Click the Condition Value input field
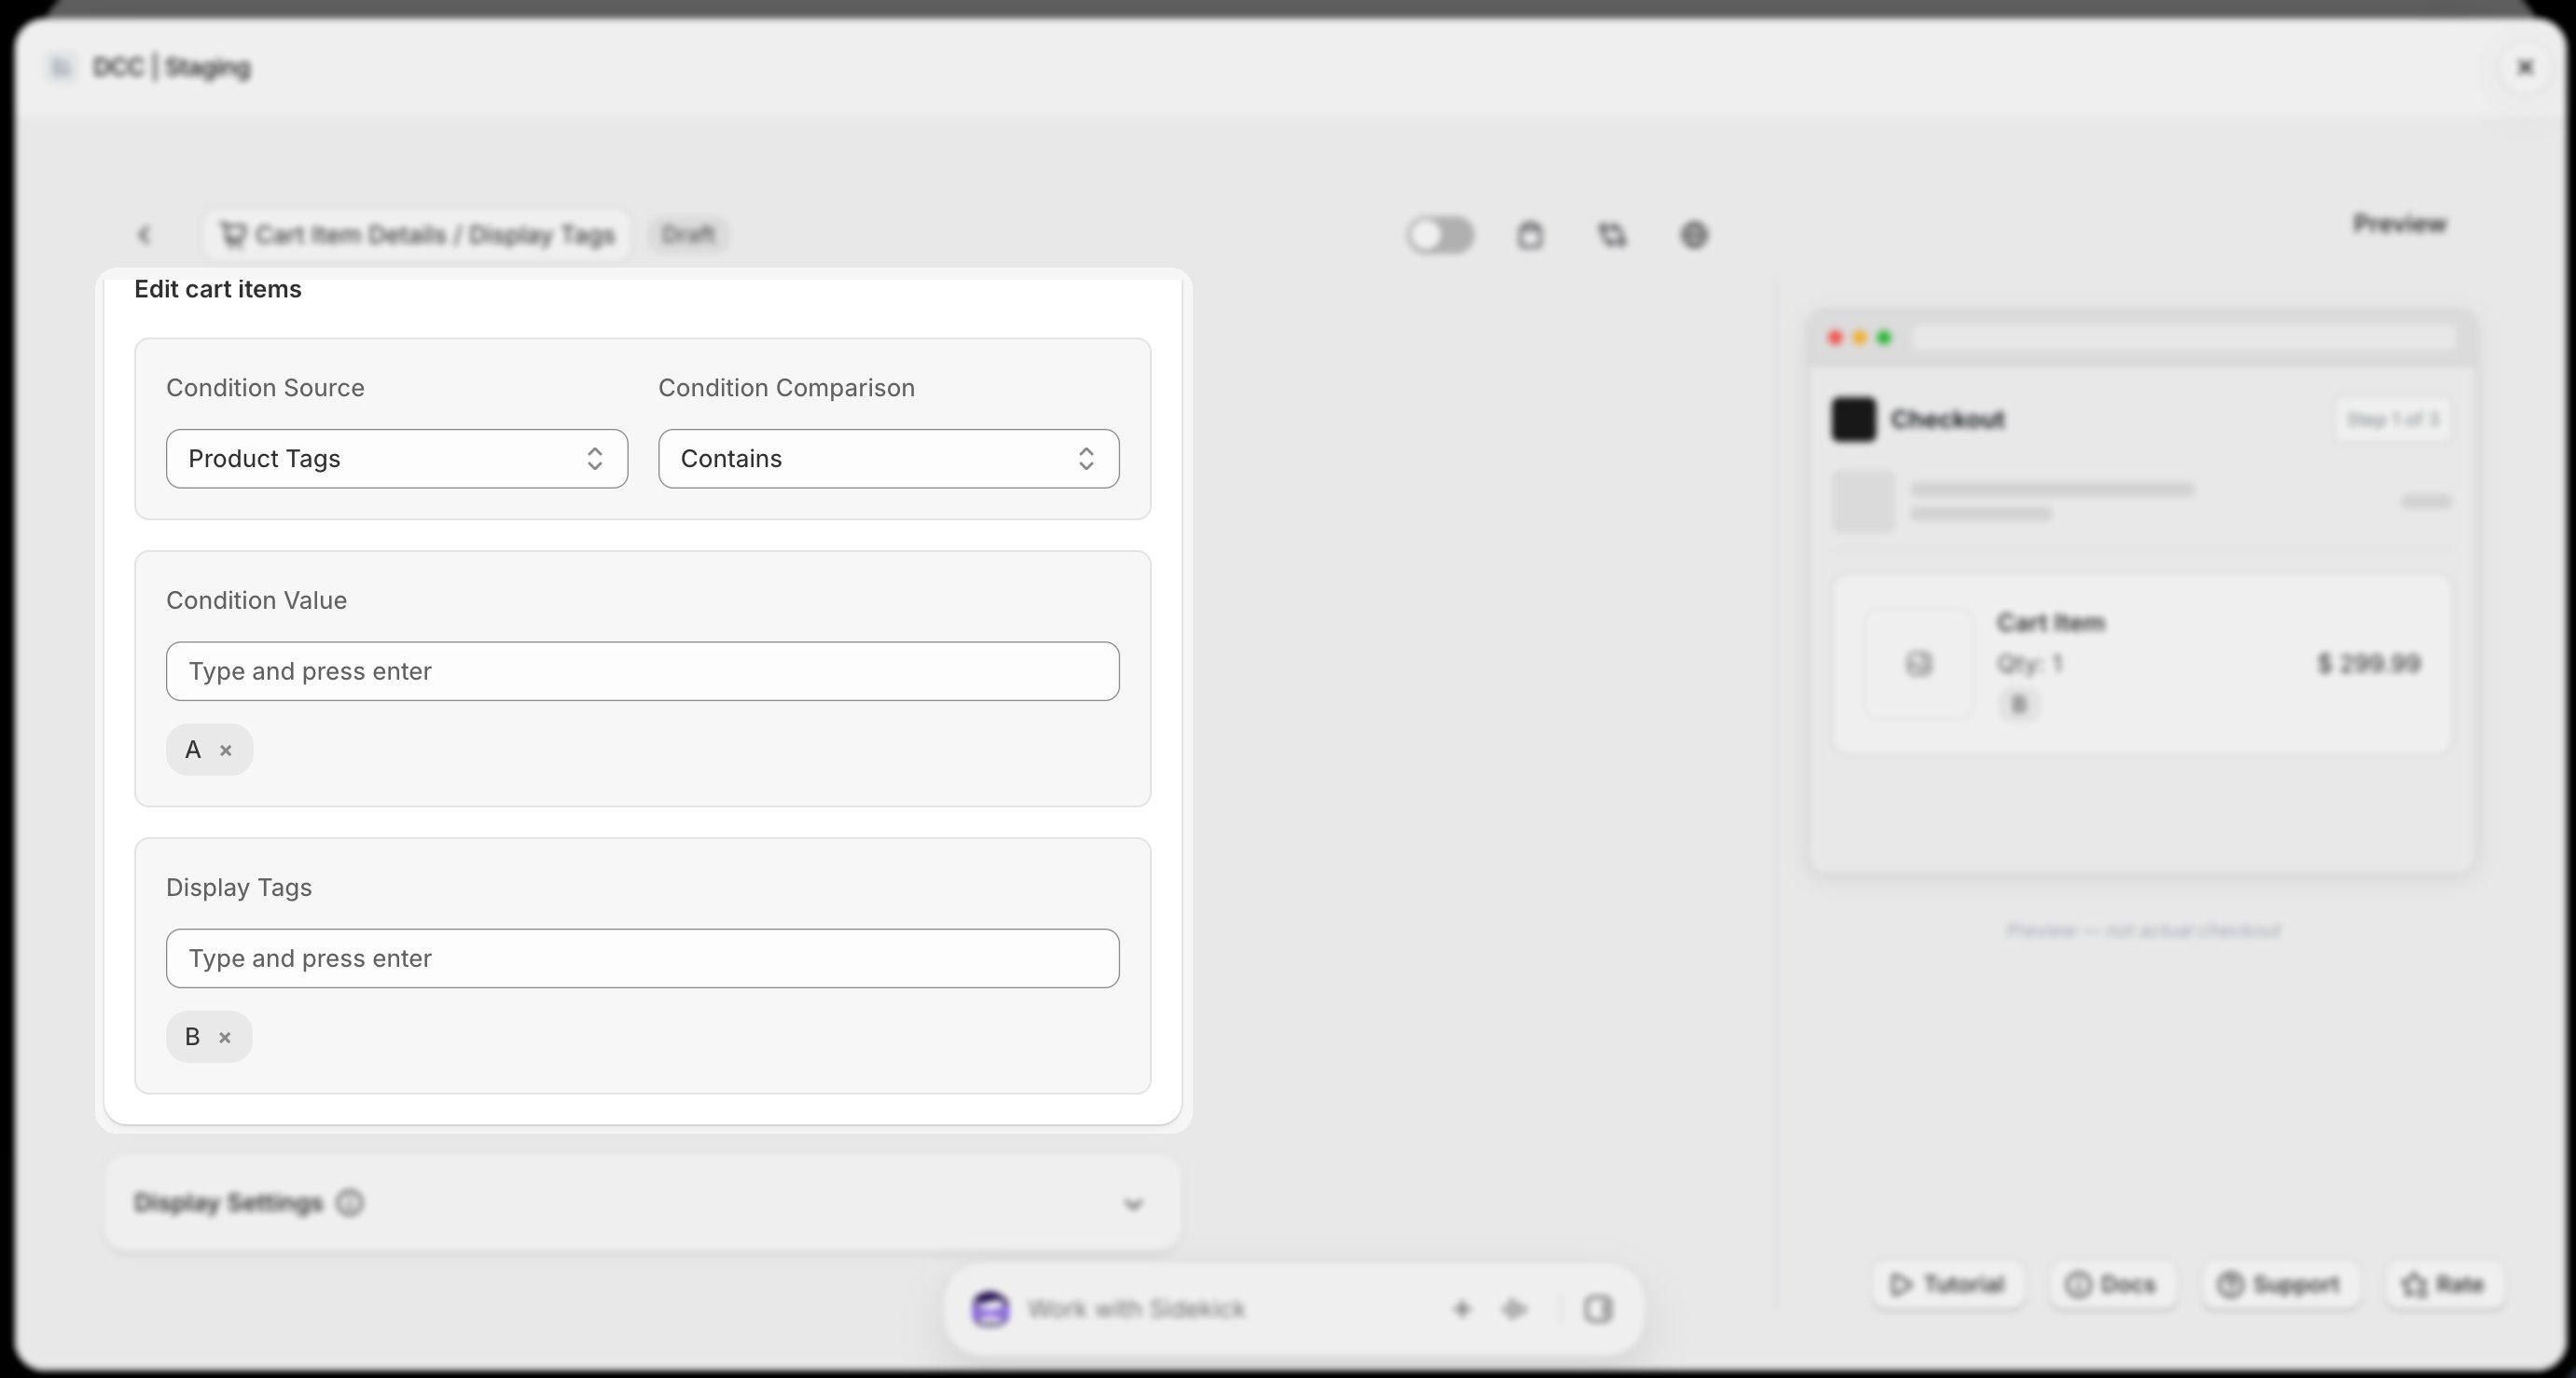The height and width of the screenshot is (1378, 2576). (x=643, y=671)
